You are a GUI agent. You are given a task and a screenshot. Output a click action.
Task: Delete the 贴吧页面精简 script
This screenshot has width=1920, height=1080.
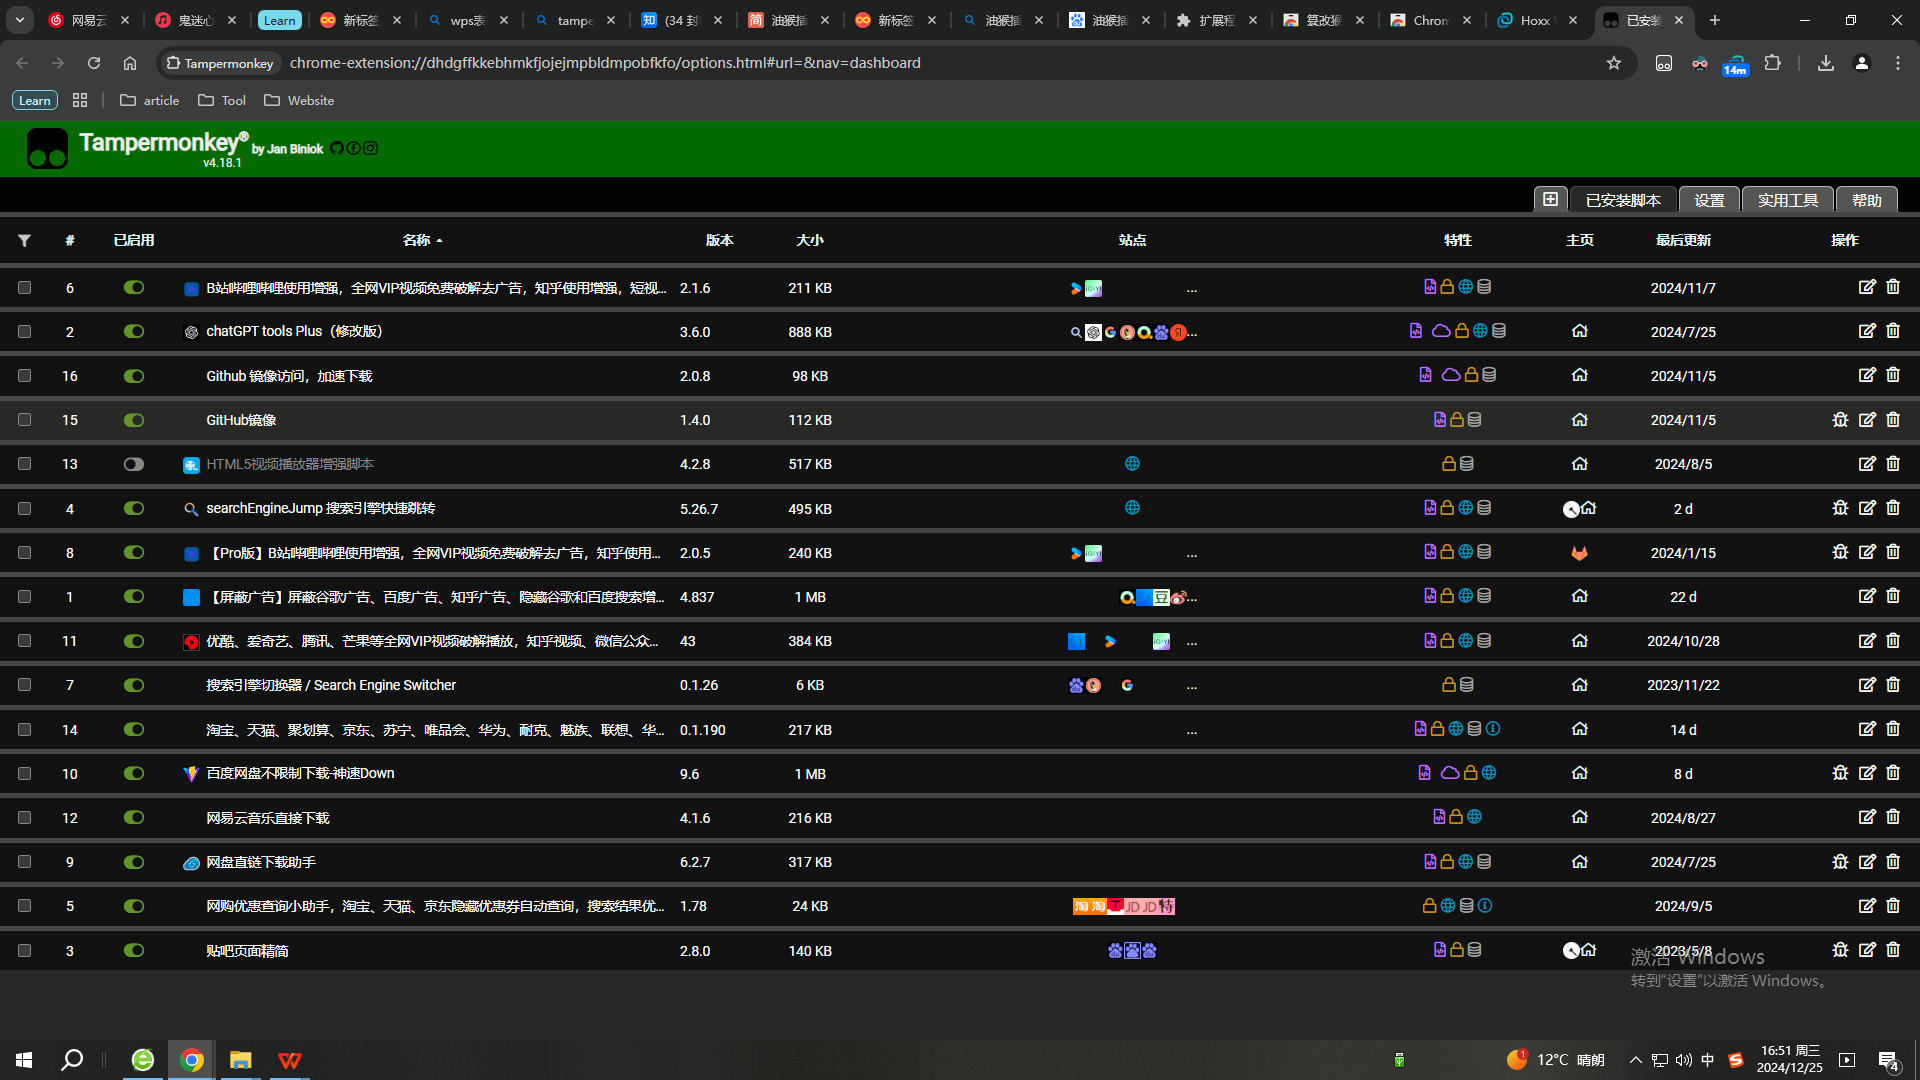(x=1893, y=950)
